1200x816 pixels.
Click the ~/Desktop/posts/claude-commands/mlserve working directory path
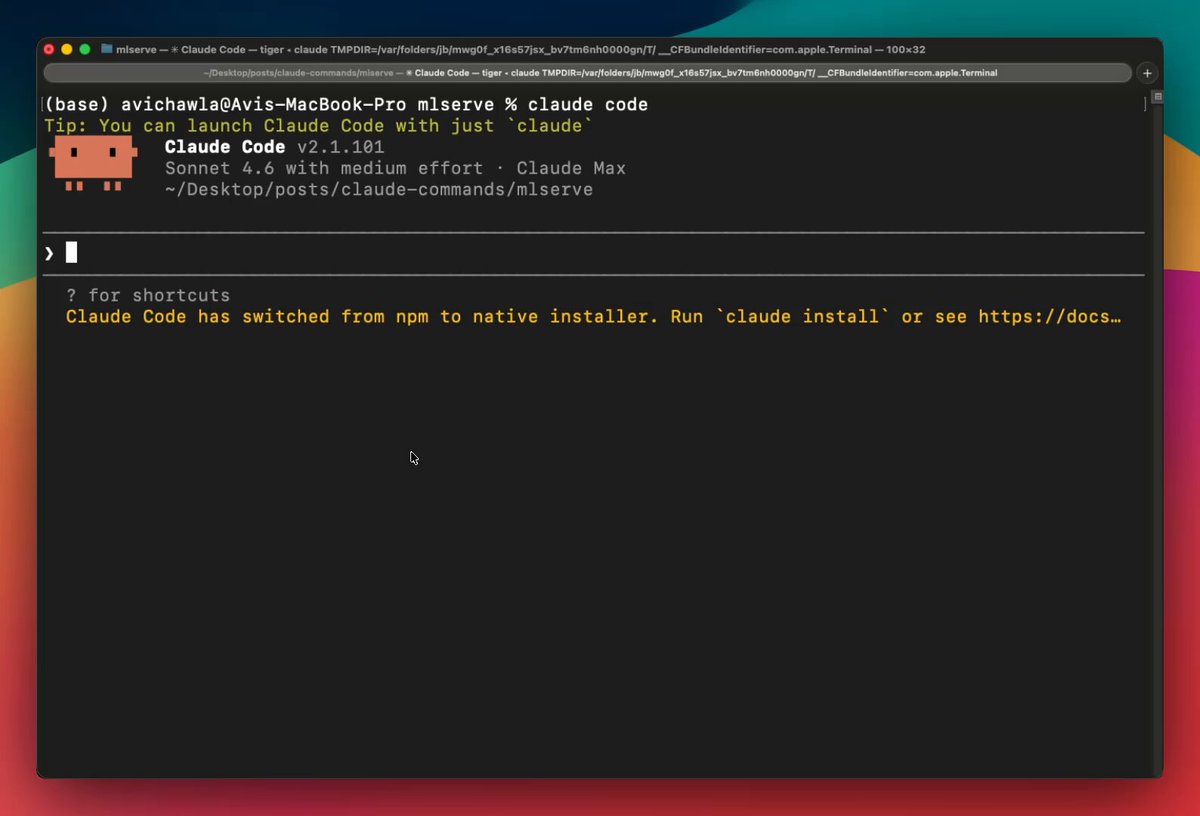379,189
